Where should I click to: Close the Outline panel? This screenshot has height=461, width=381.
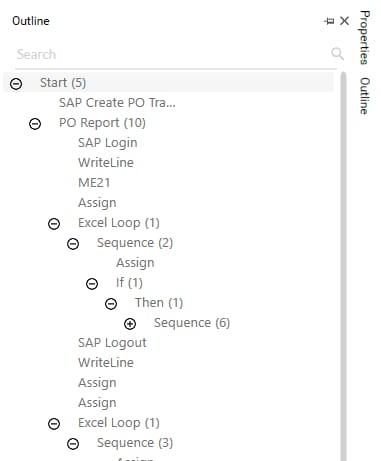(x=344, y=21)
